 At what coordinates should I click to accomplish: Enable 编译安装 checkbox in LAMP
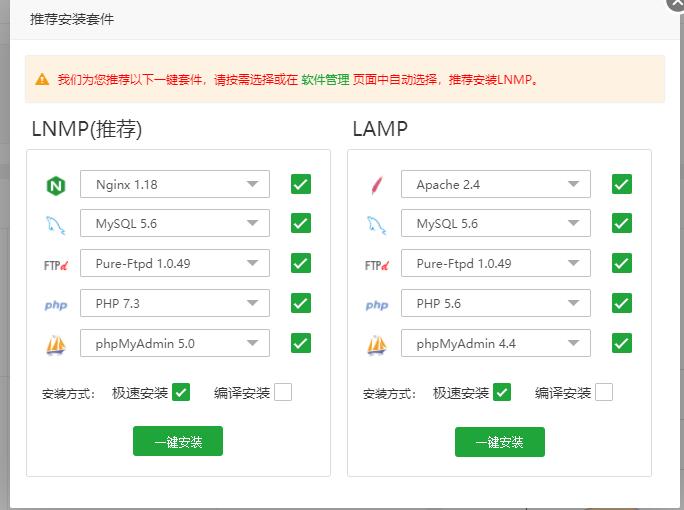(x=604, y=392)
